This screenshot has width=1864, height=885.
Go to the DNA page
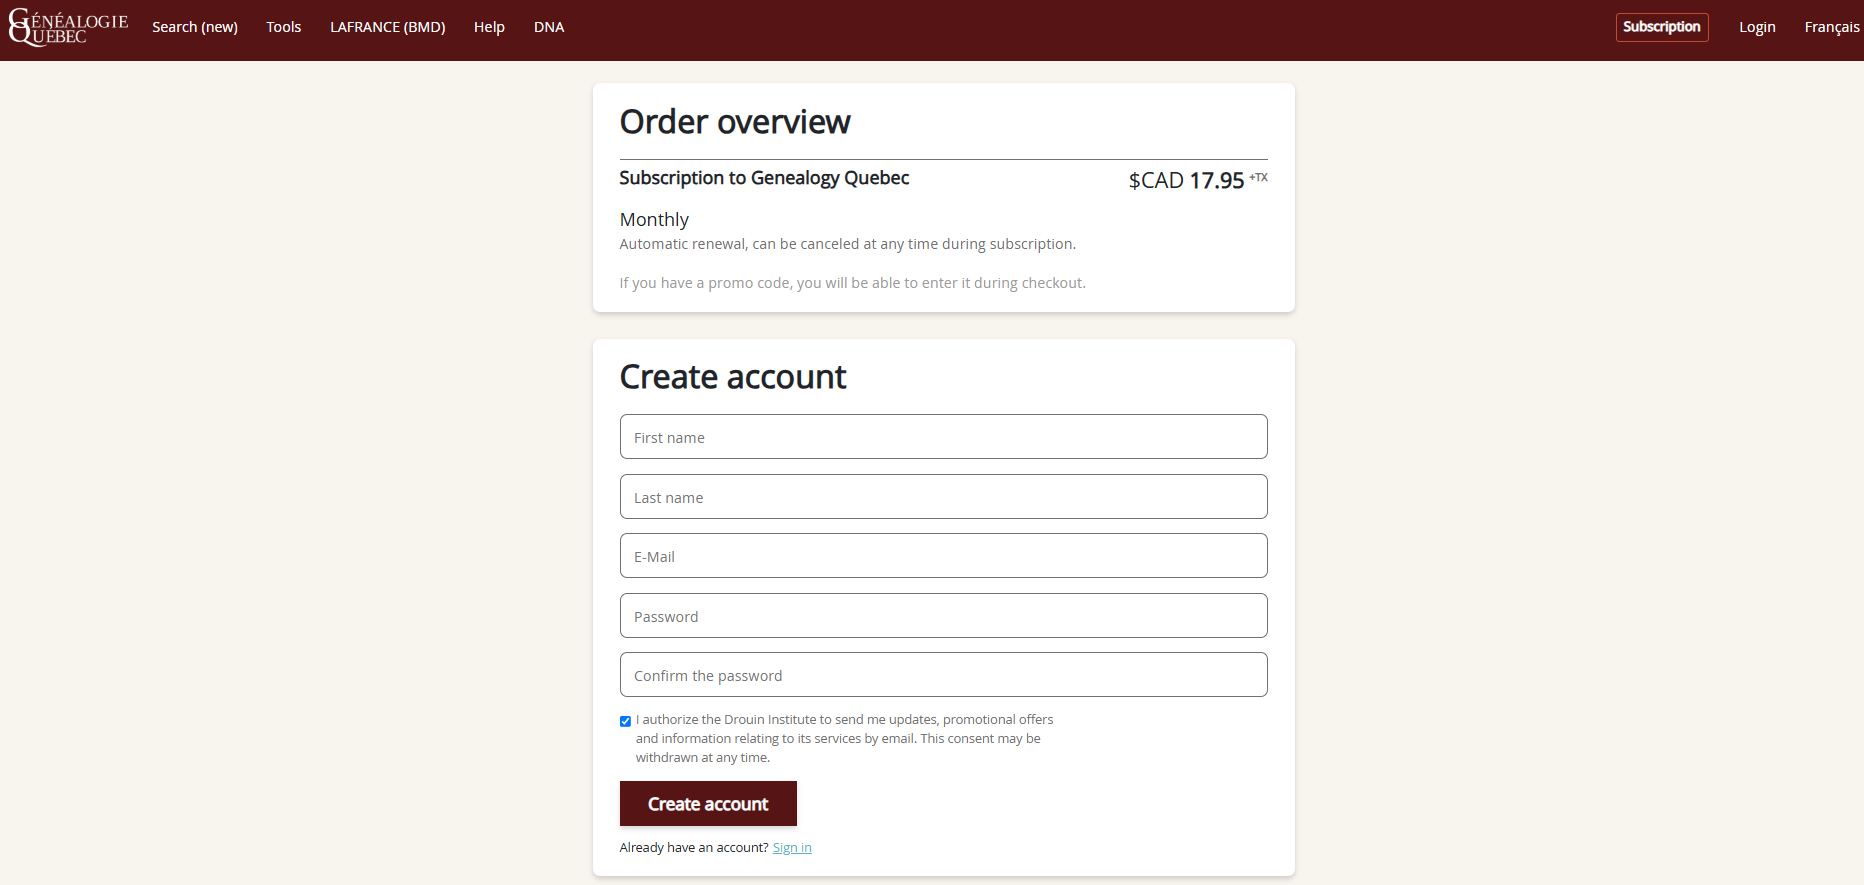tap(549, 27)
